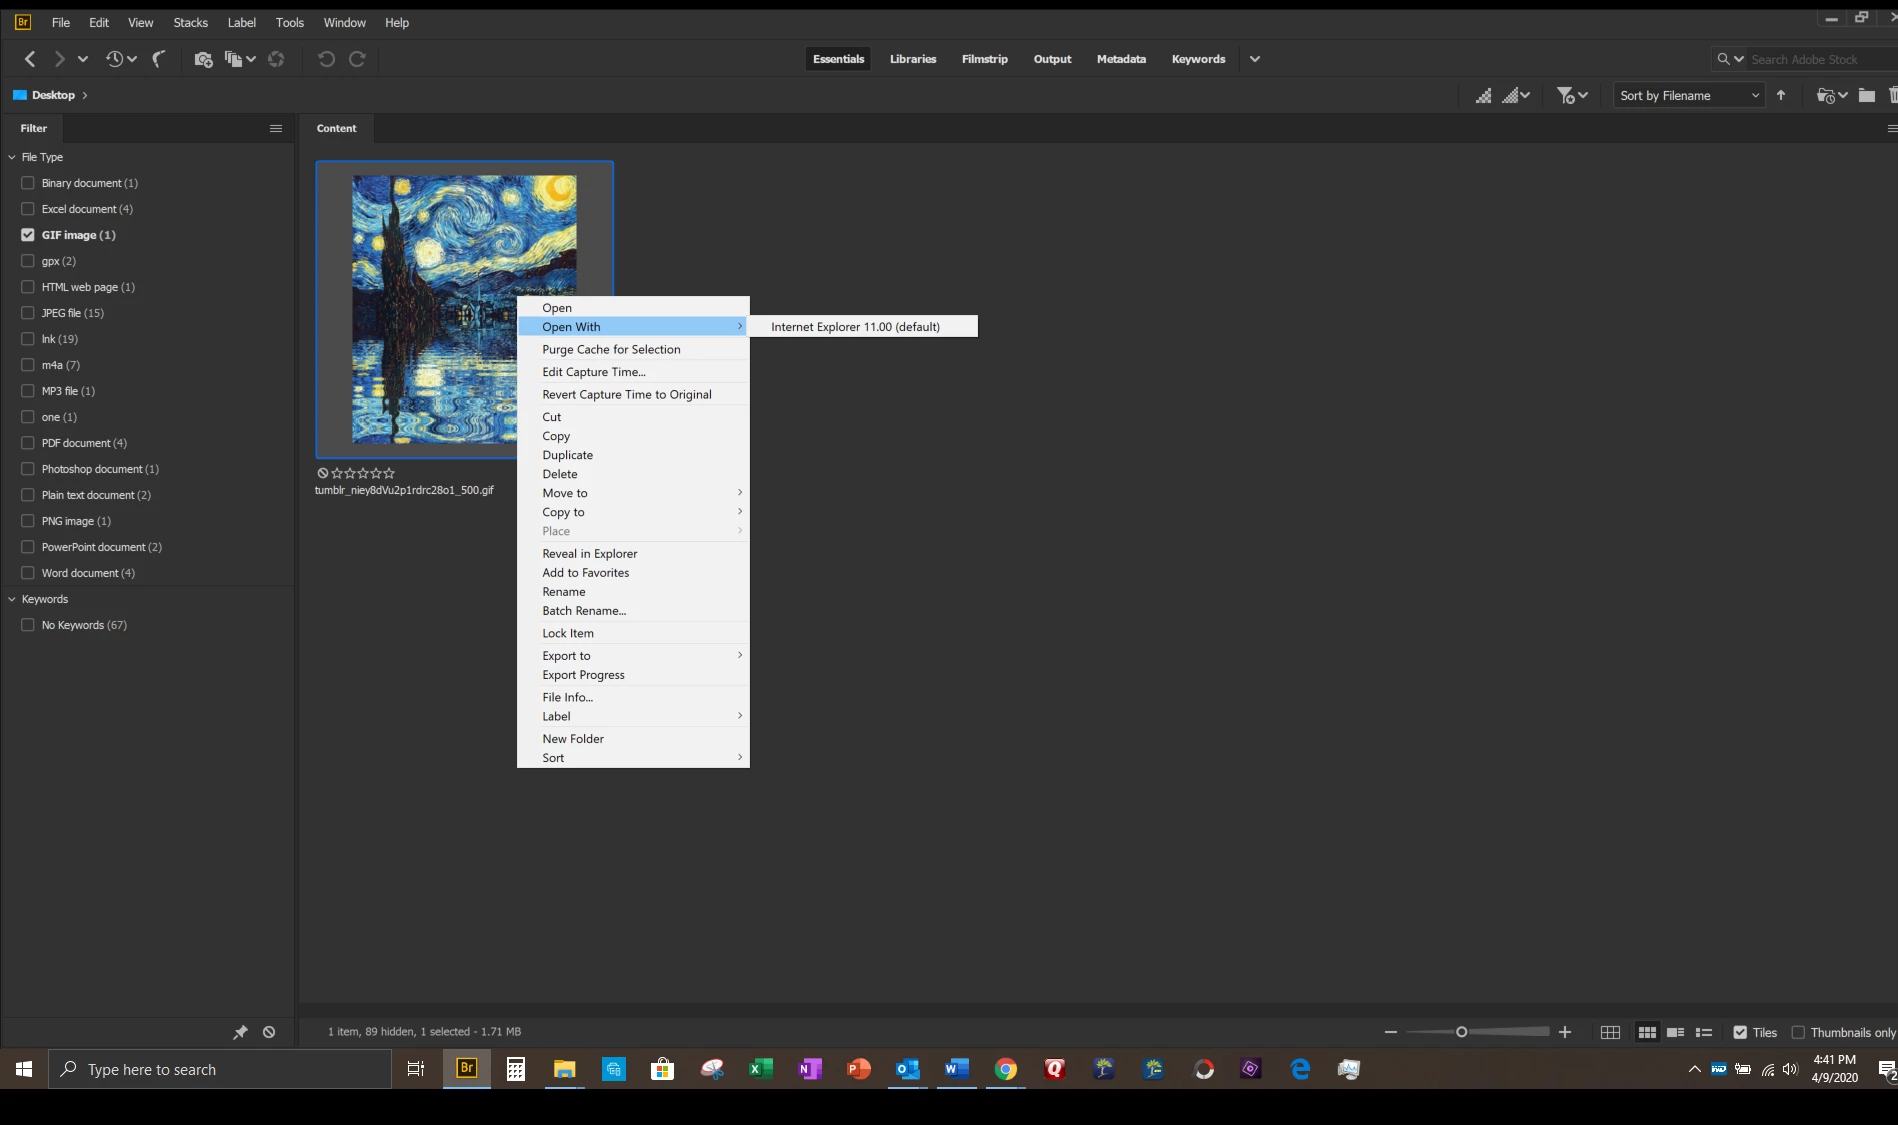Go back using the back arrow
Viewport: 1898px width, 1125px height.
click(x=30, y=59)
